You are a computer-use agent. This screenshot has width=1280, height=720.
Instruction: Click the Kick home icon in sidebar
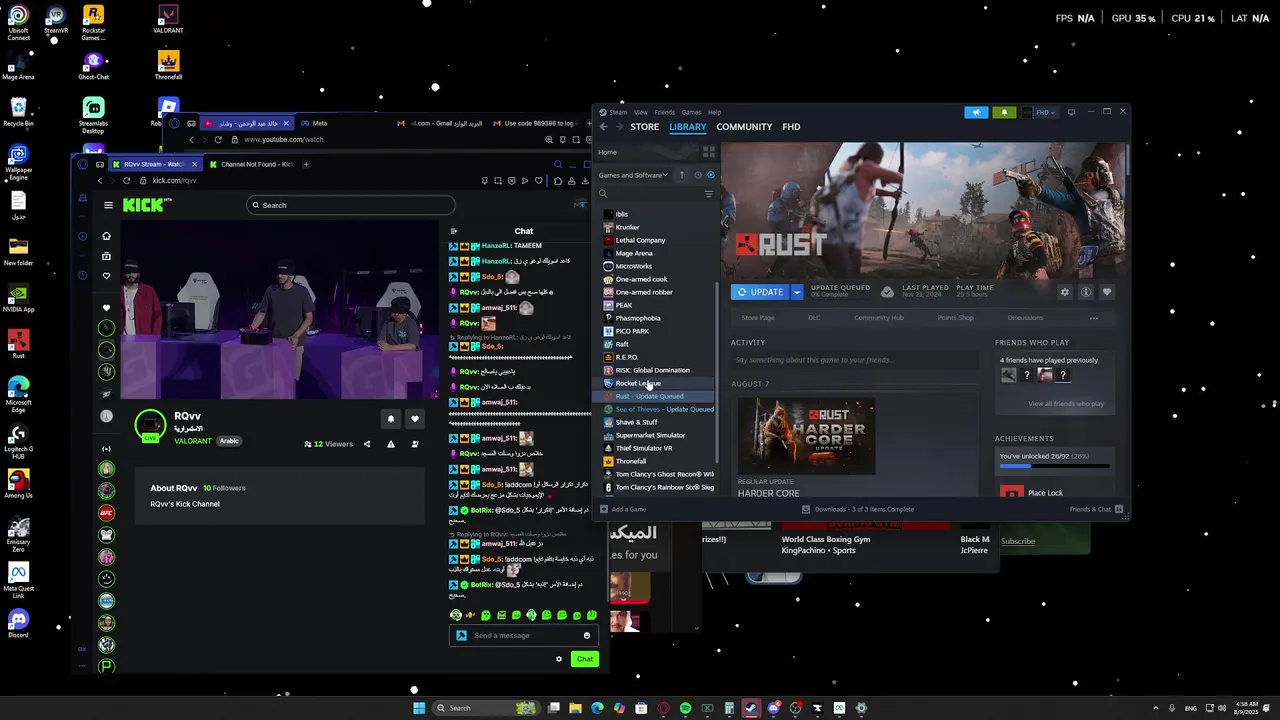[x=106, y=236]
